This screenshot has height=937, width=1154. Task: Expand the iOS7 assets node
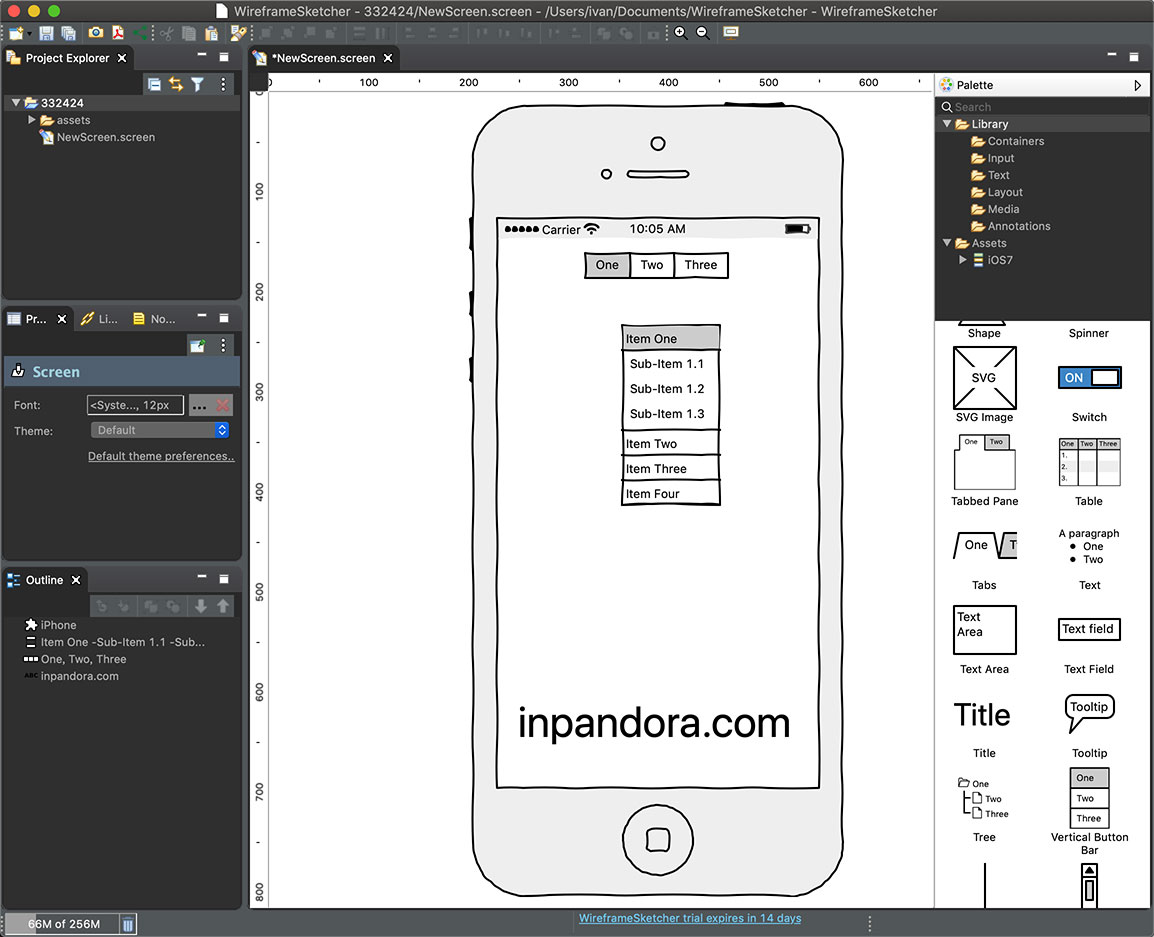pyautogui.click(x=963, y=260)
